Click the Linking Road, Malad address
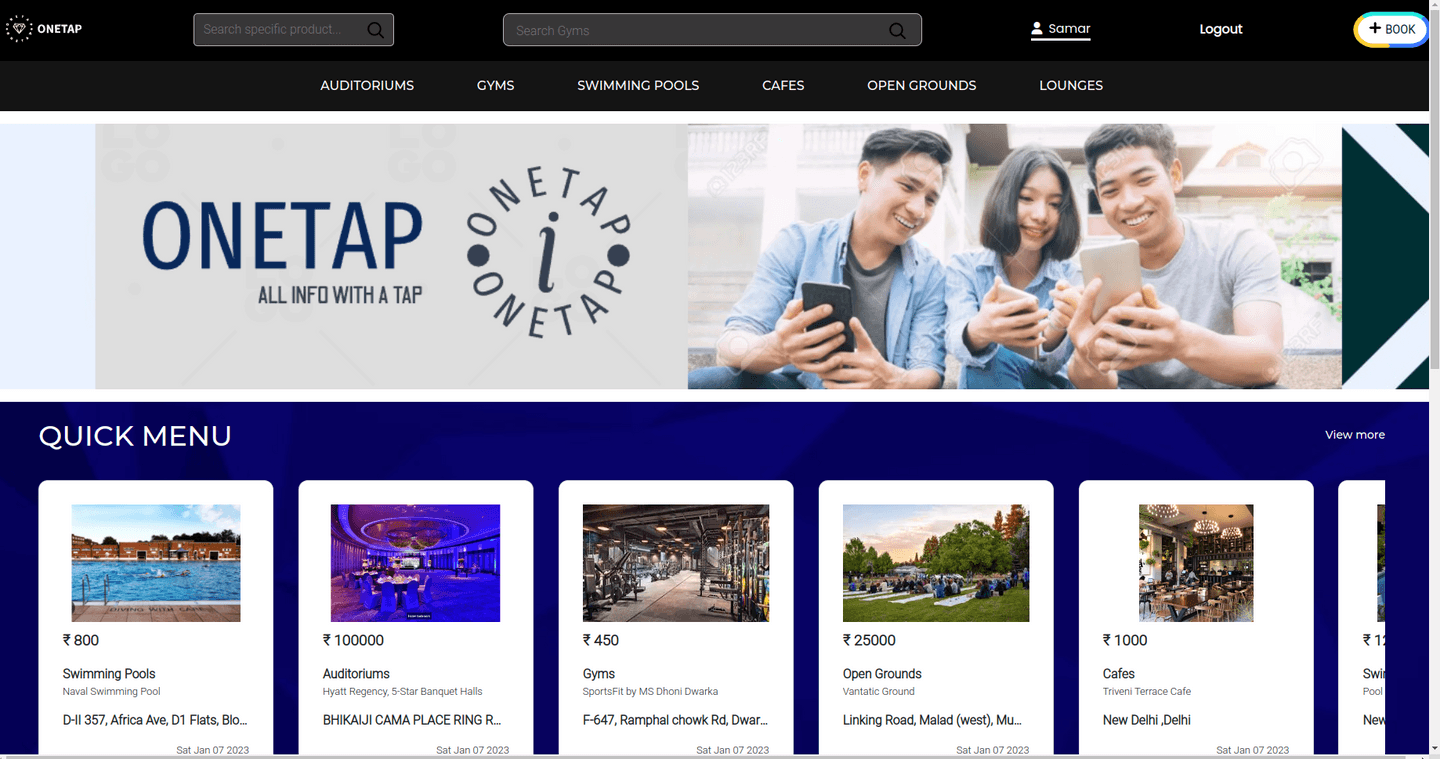The image size is (1440, 759). [x=932, y=720]
